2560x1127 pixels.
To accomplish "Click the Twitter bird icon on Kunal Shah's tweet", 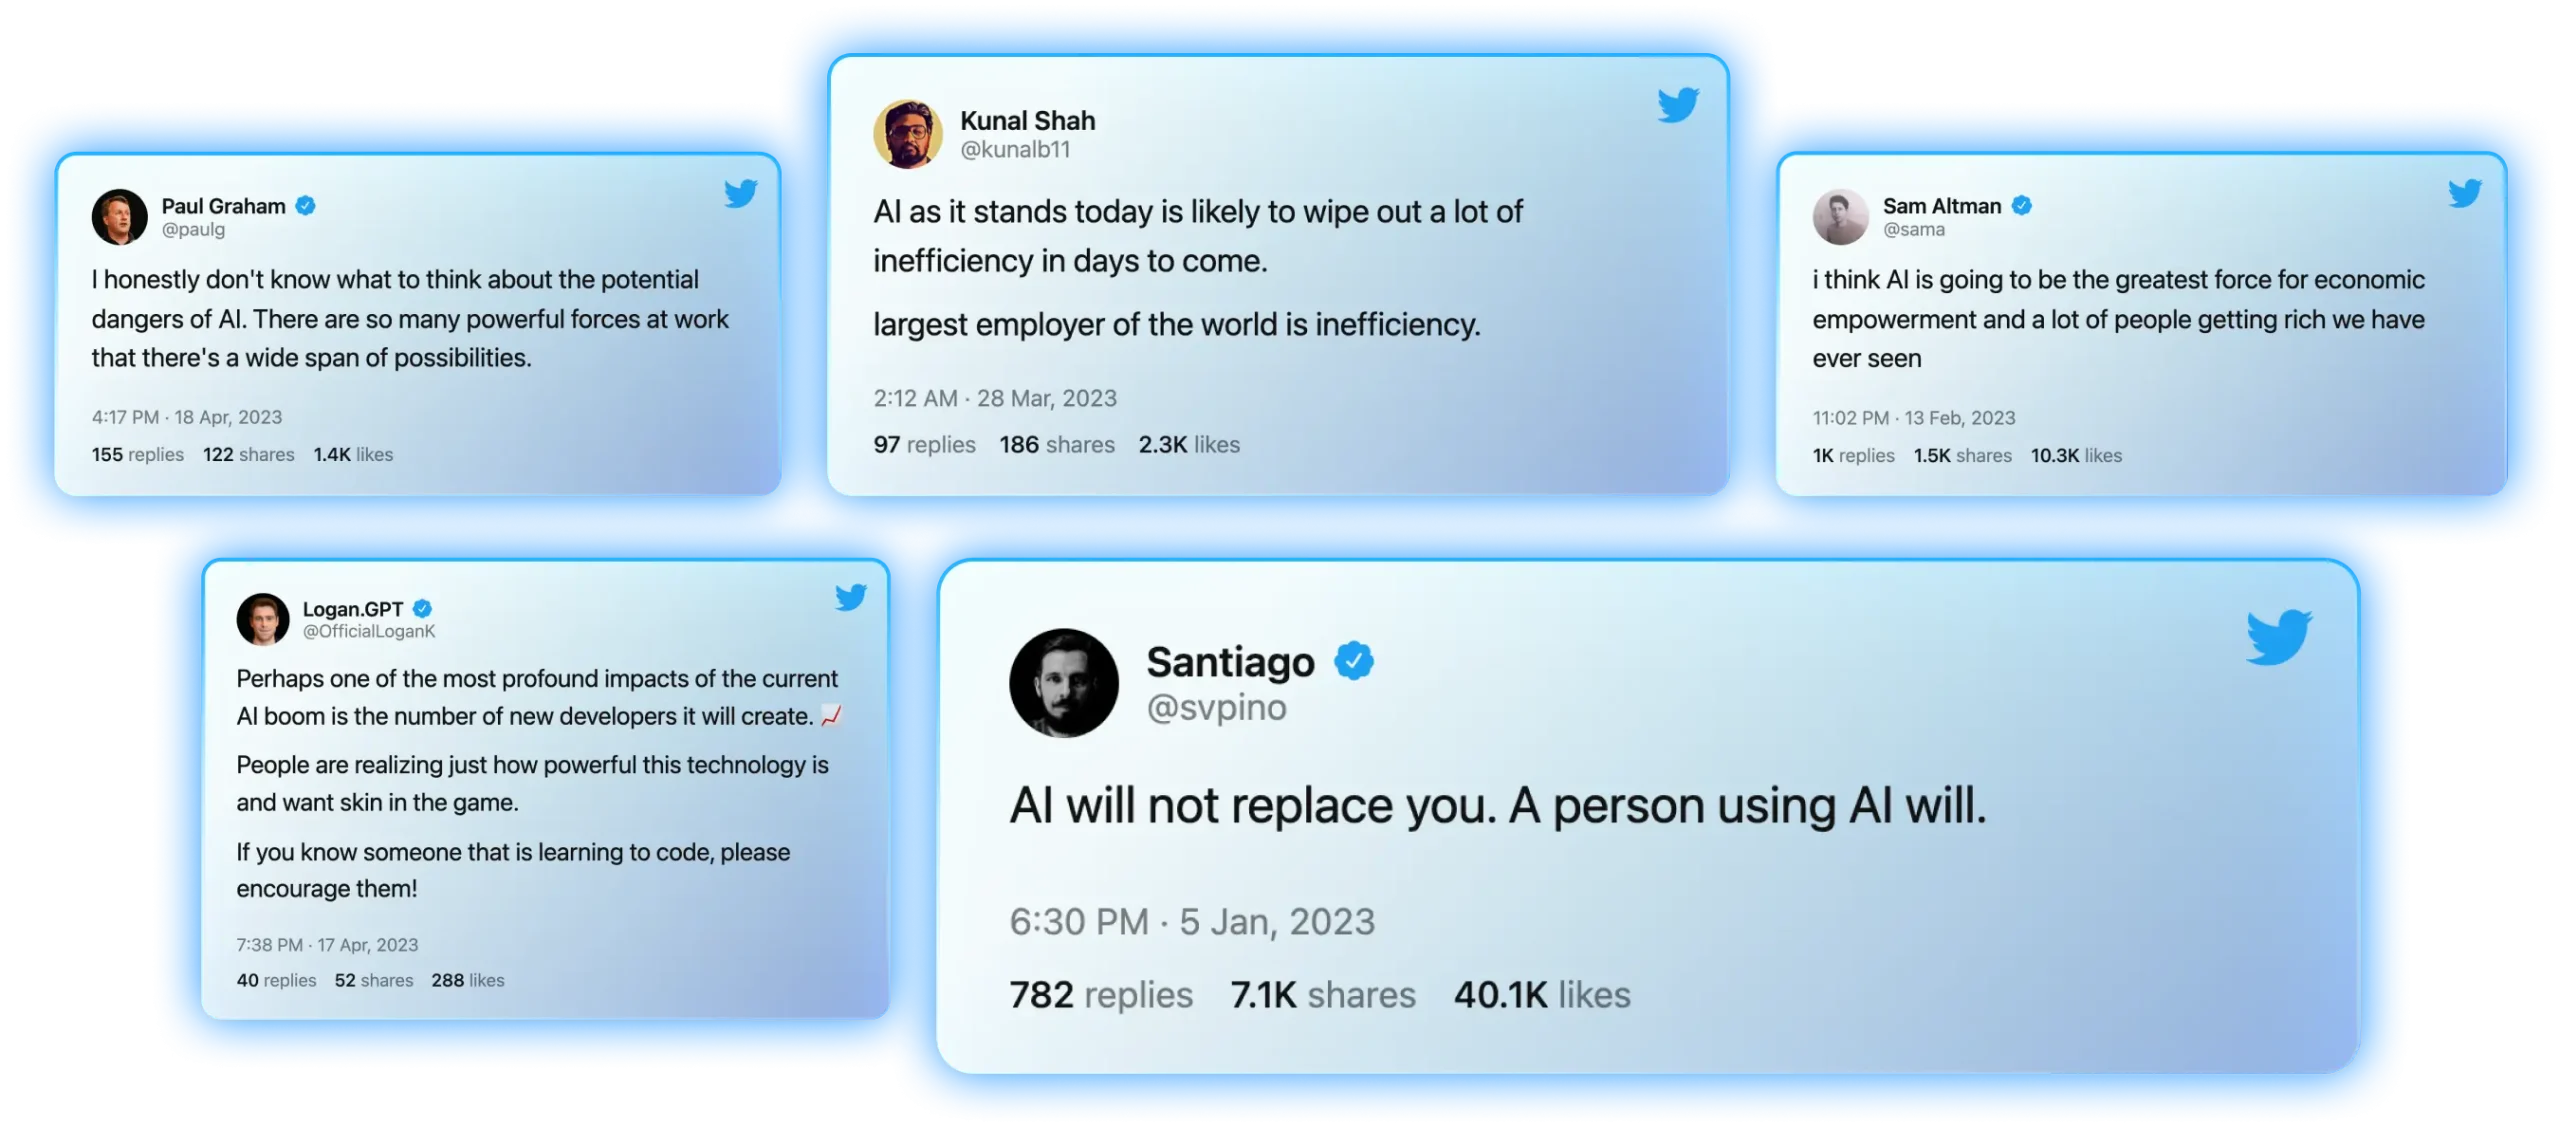I will pyautogui.click(x=1677, y=104).
